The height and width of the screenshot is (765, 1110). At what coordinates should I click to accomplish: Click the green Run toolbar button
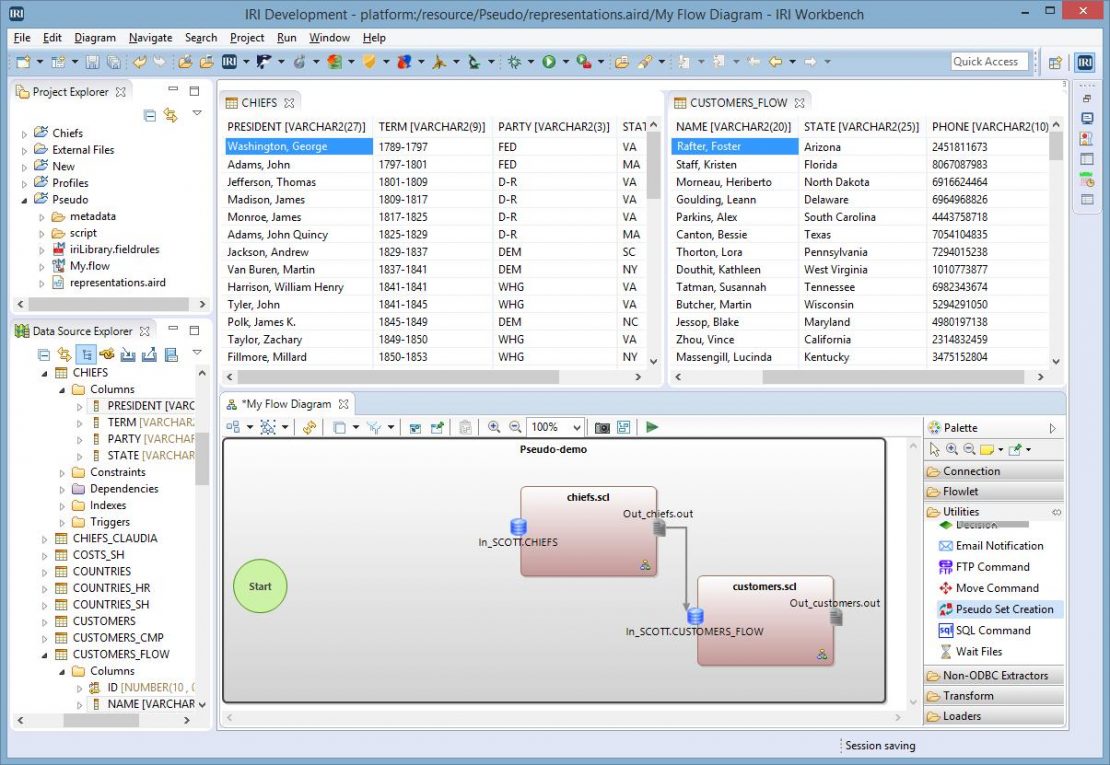click(x=549, y=62)
